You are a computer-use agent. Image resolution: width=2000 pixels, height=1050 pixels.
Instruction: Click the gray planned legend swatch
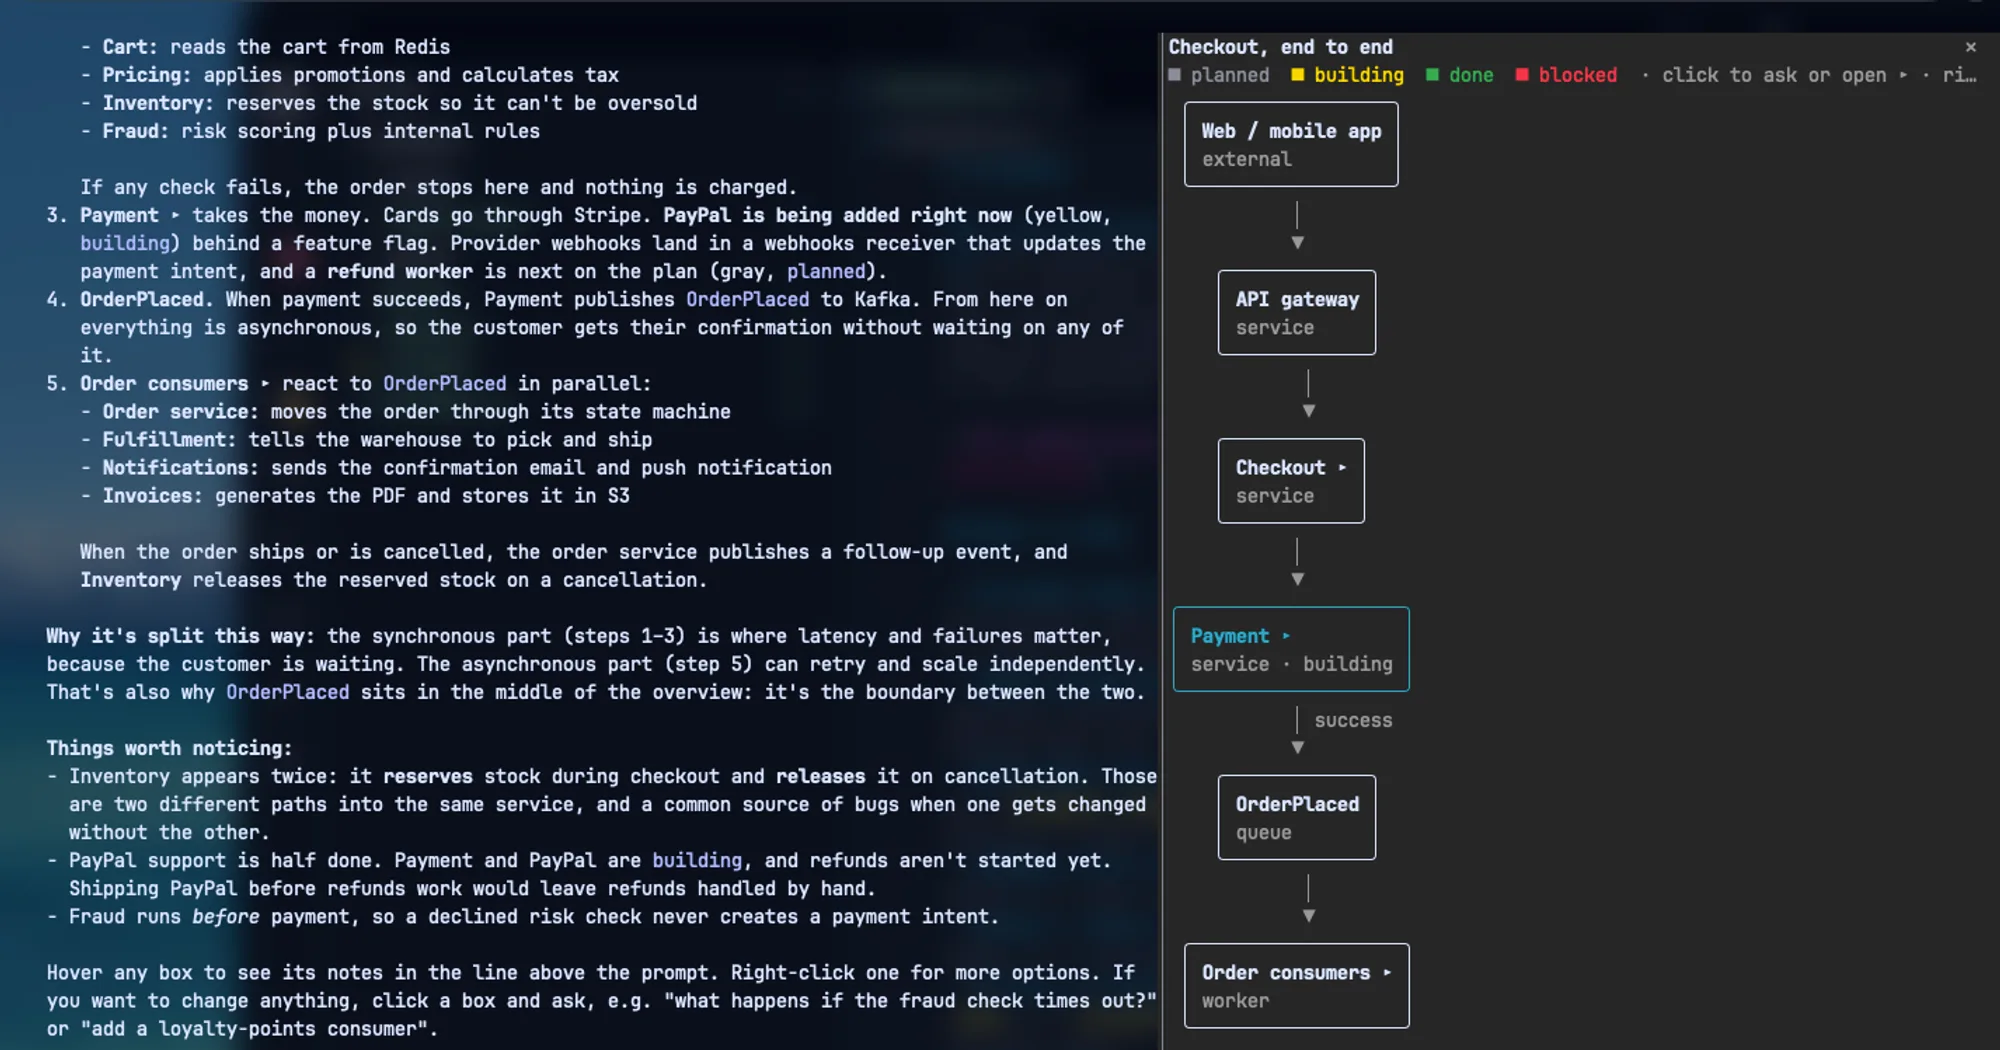(1175, 75)
